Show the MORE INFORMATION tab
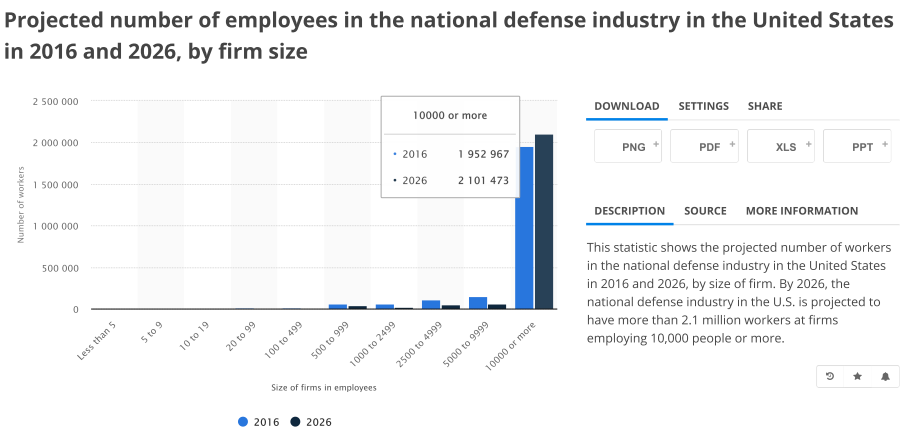Screen dimensions: 914x446 point(801,211)
